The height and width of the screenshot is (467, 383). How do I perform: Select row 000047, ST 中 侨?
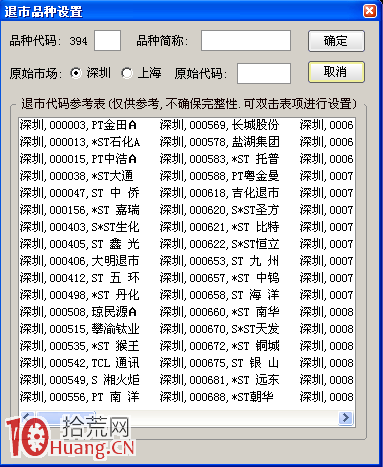tap(80, 193)
